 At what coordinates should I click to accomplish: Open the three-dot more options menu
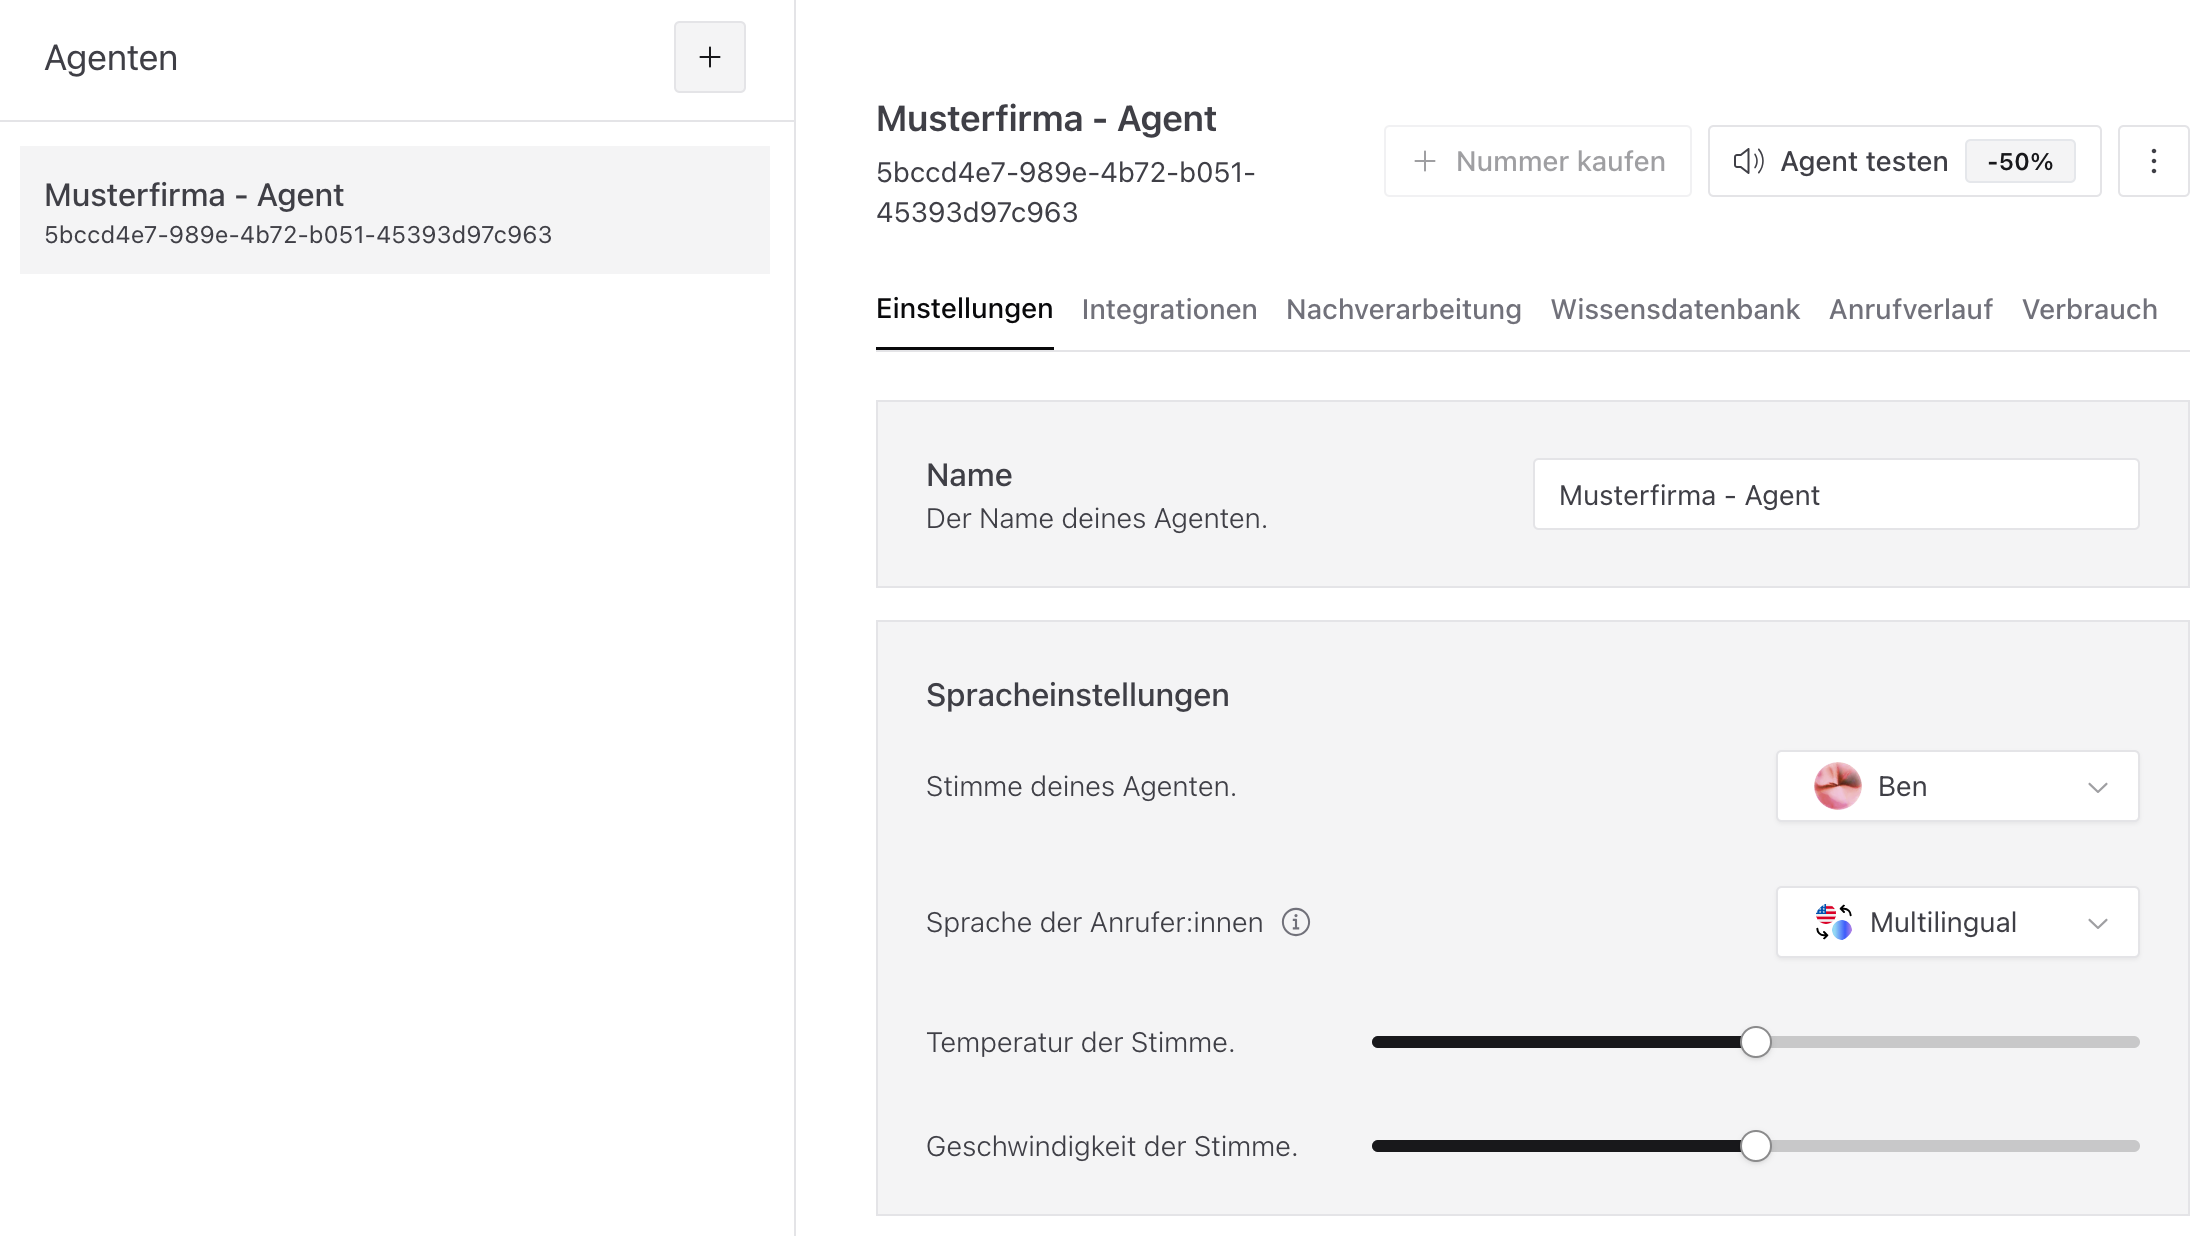(2153, 161)
